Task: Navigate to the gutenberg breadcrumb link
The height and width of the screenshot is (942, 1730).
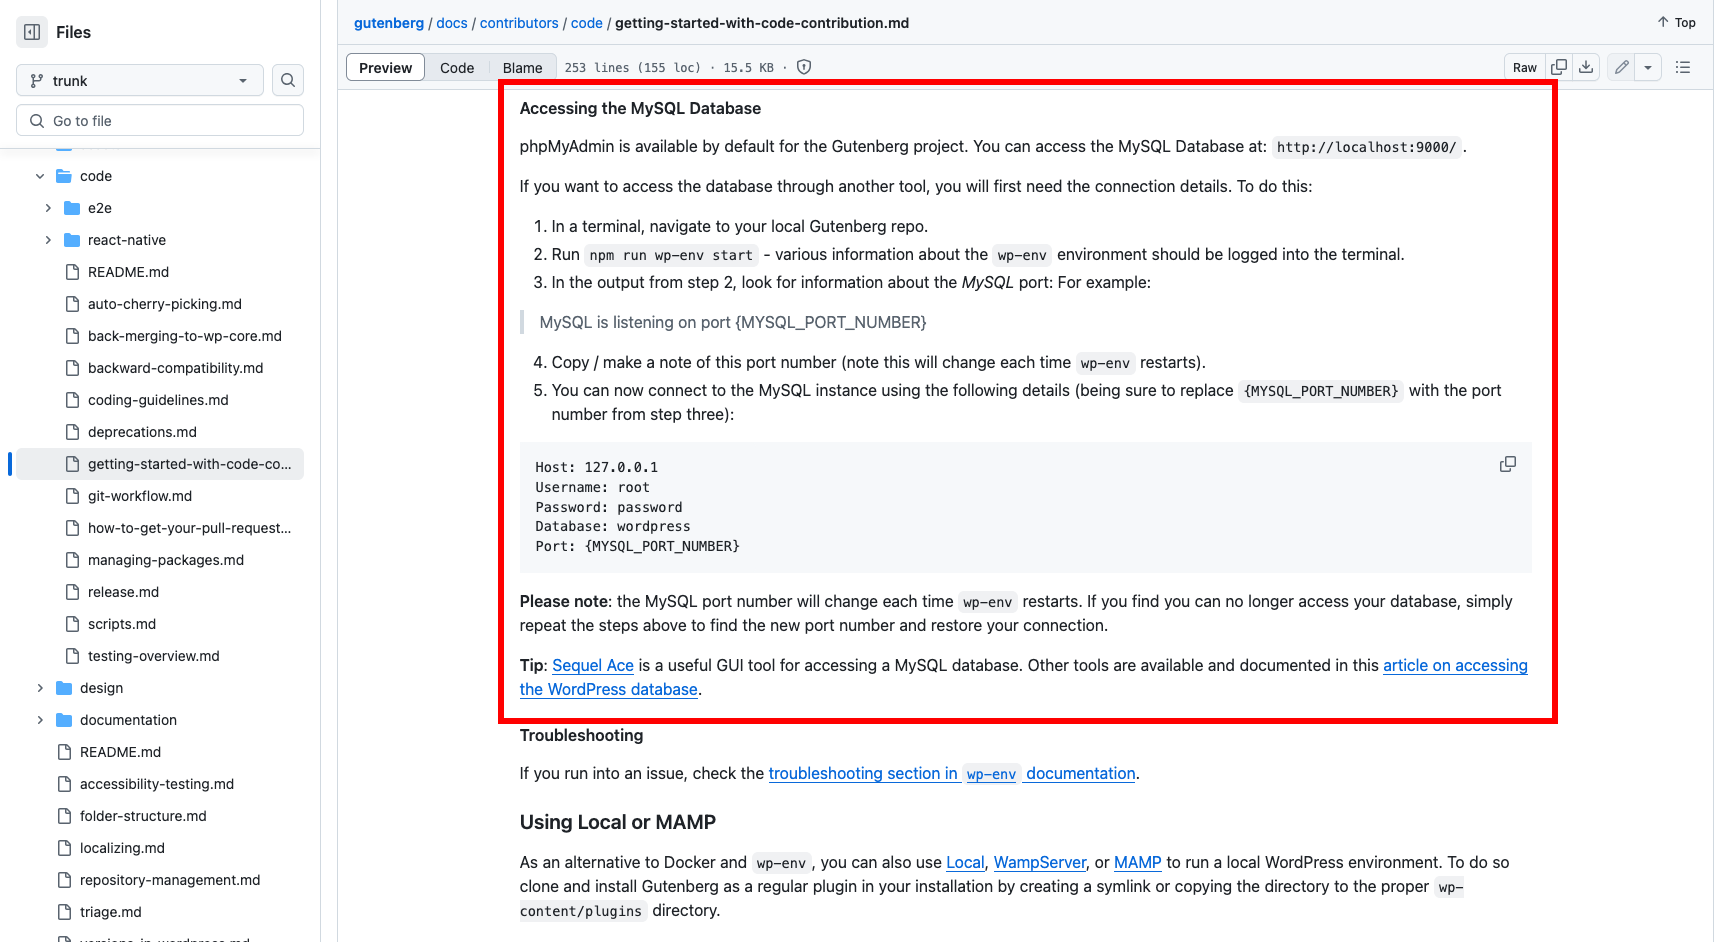Action: [389, 22]
